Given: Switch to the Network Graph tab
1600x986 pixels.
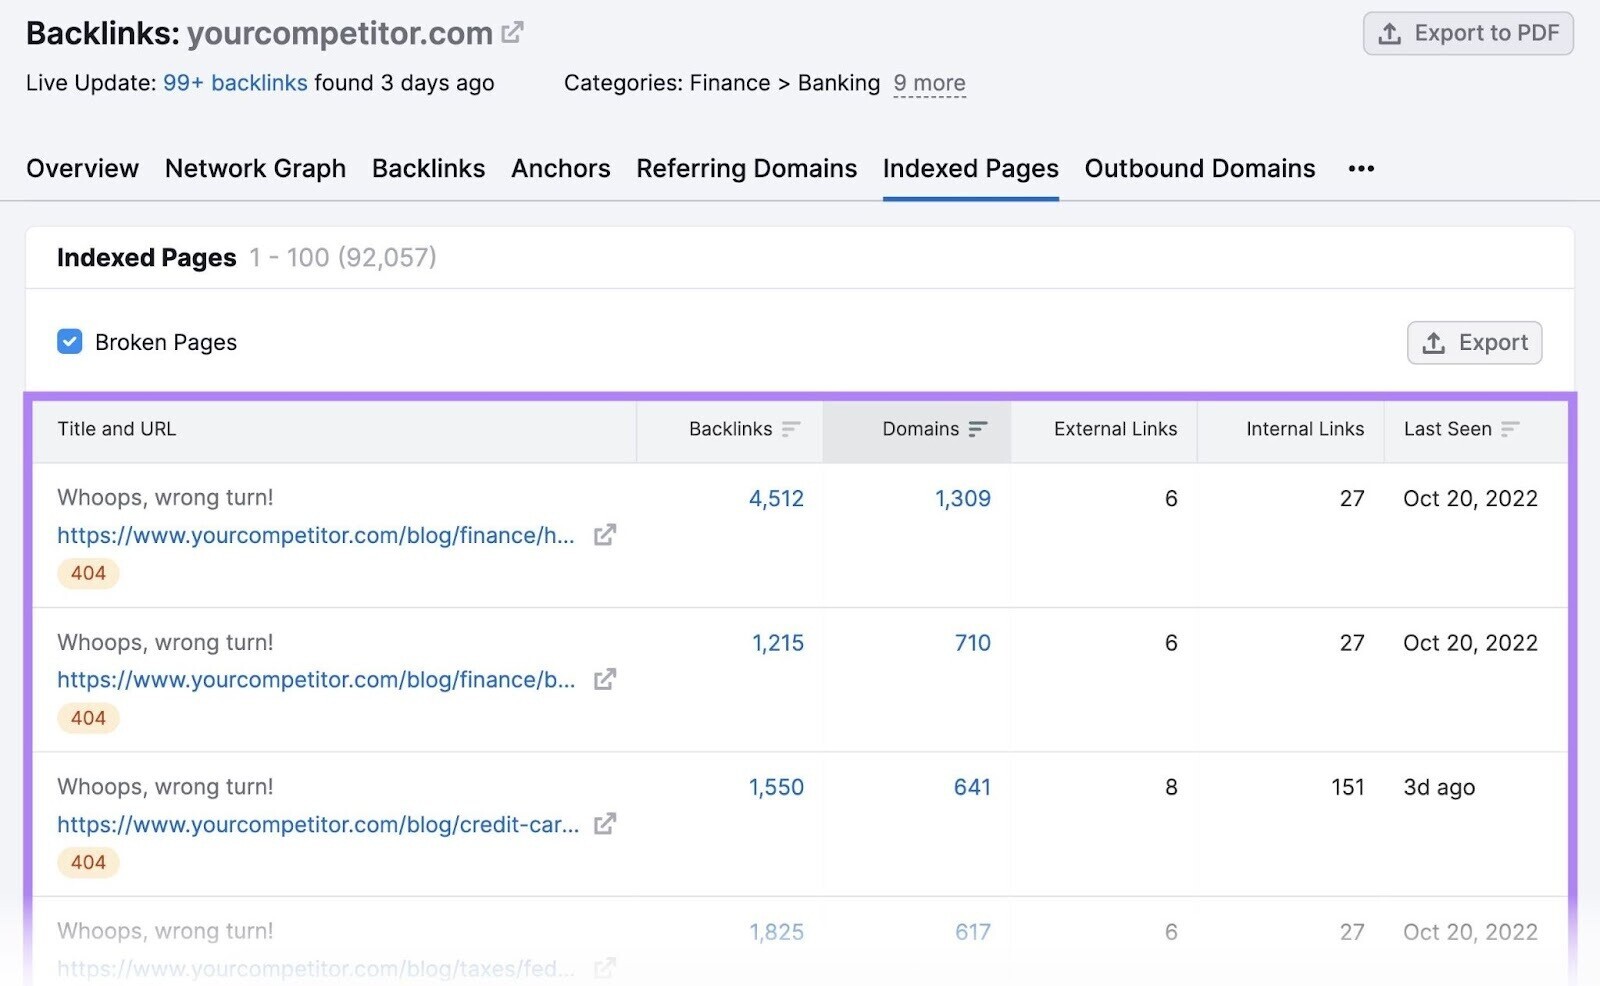Looking at the screenshot, I should click(x=255, y=168).
